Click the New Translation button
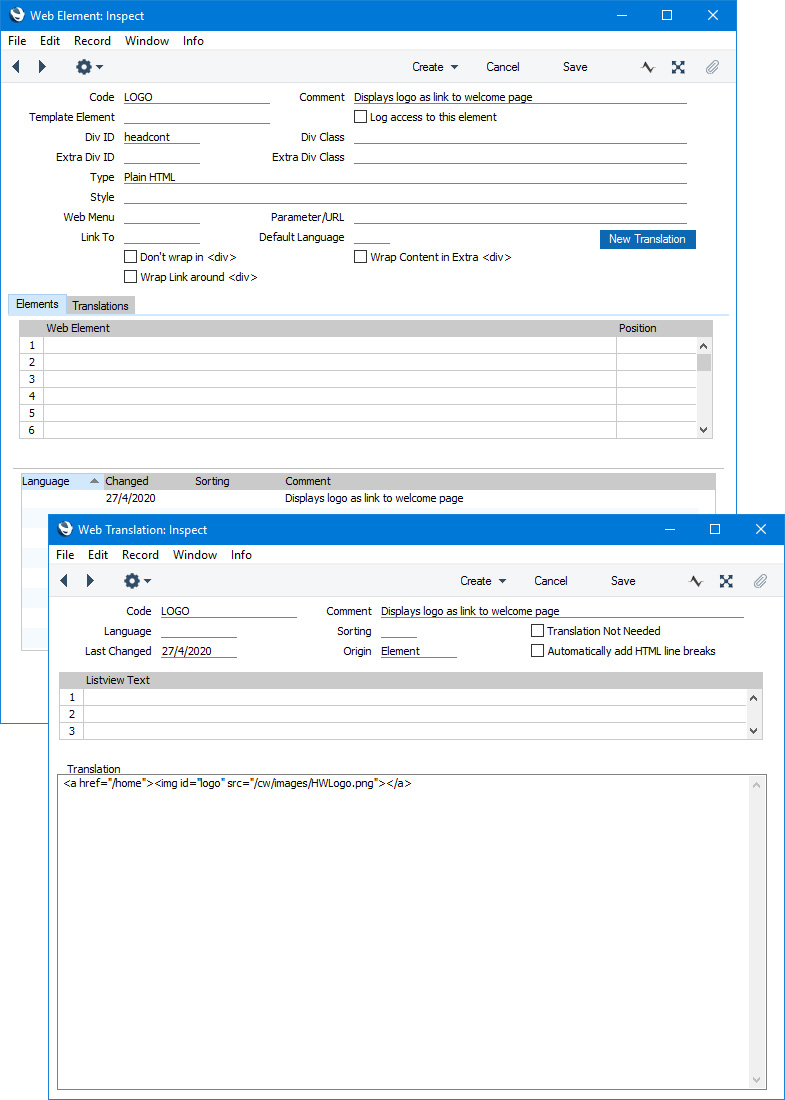 click(x=648, y=239)
